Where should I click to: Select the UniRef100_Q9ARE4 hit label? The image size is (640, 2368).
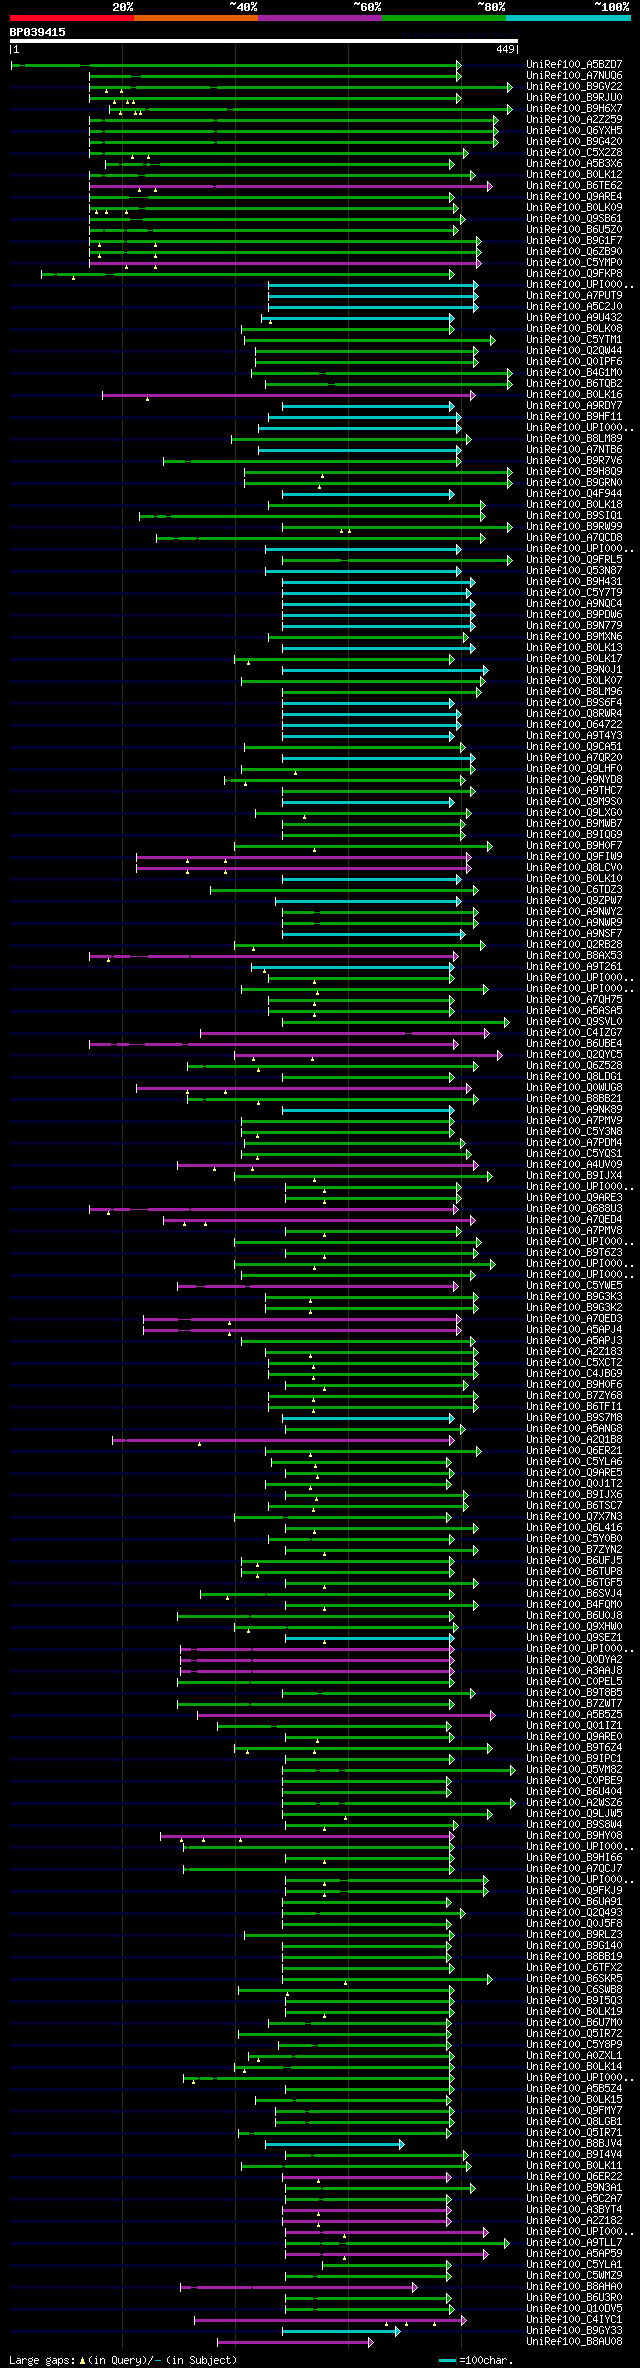click(x=574, y=196)
